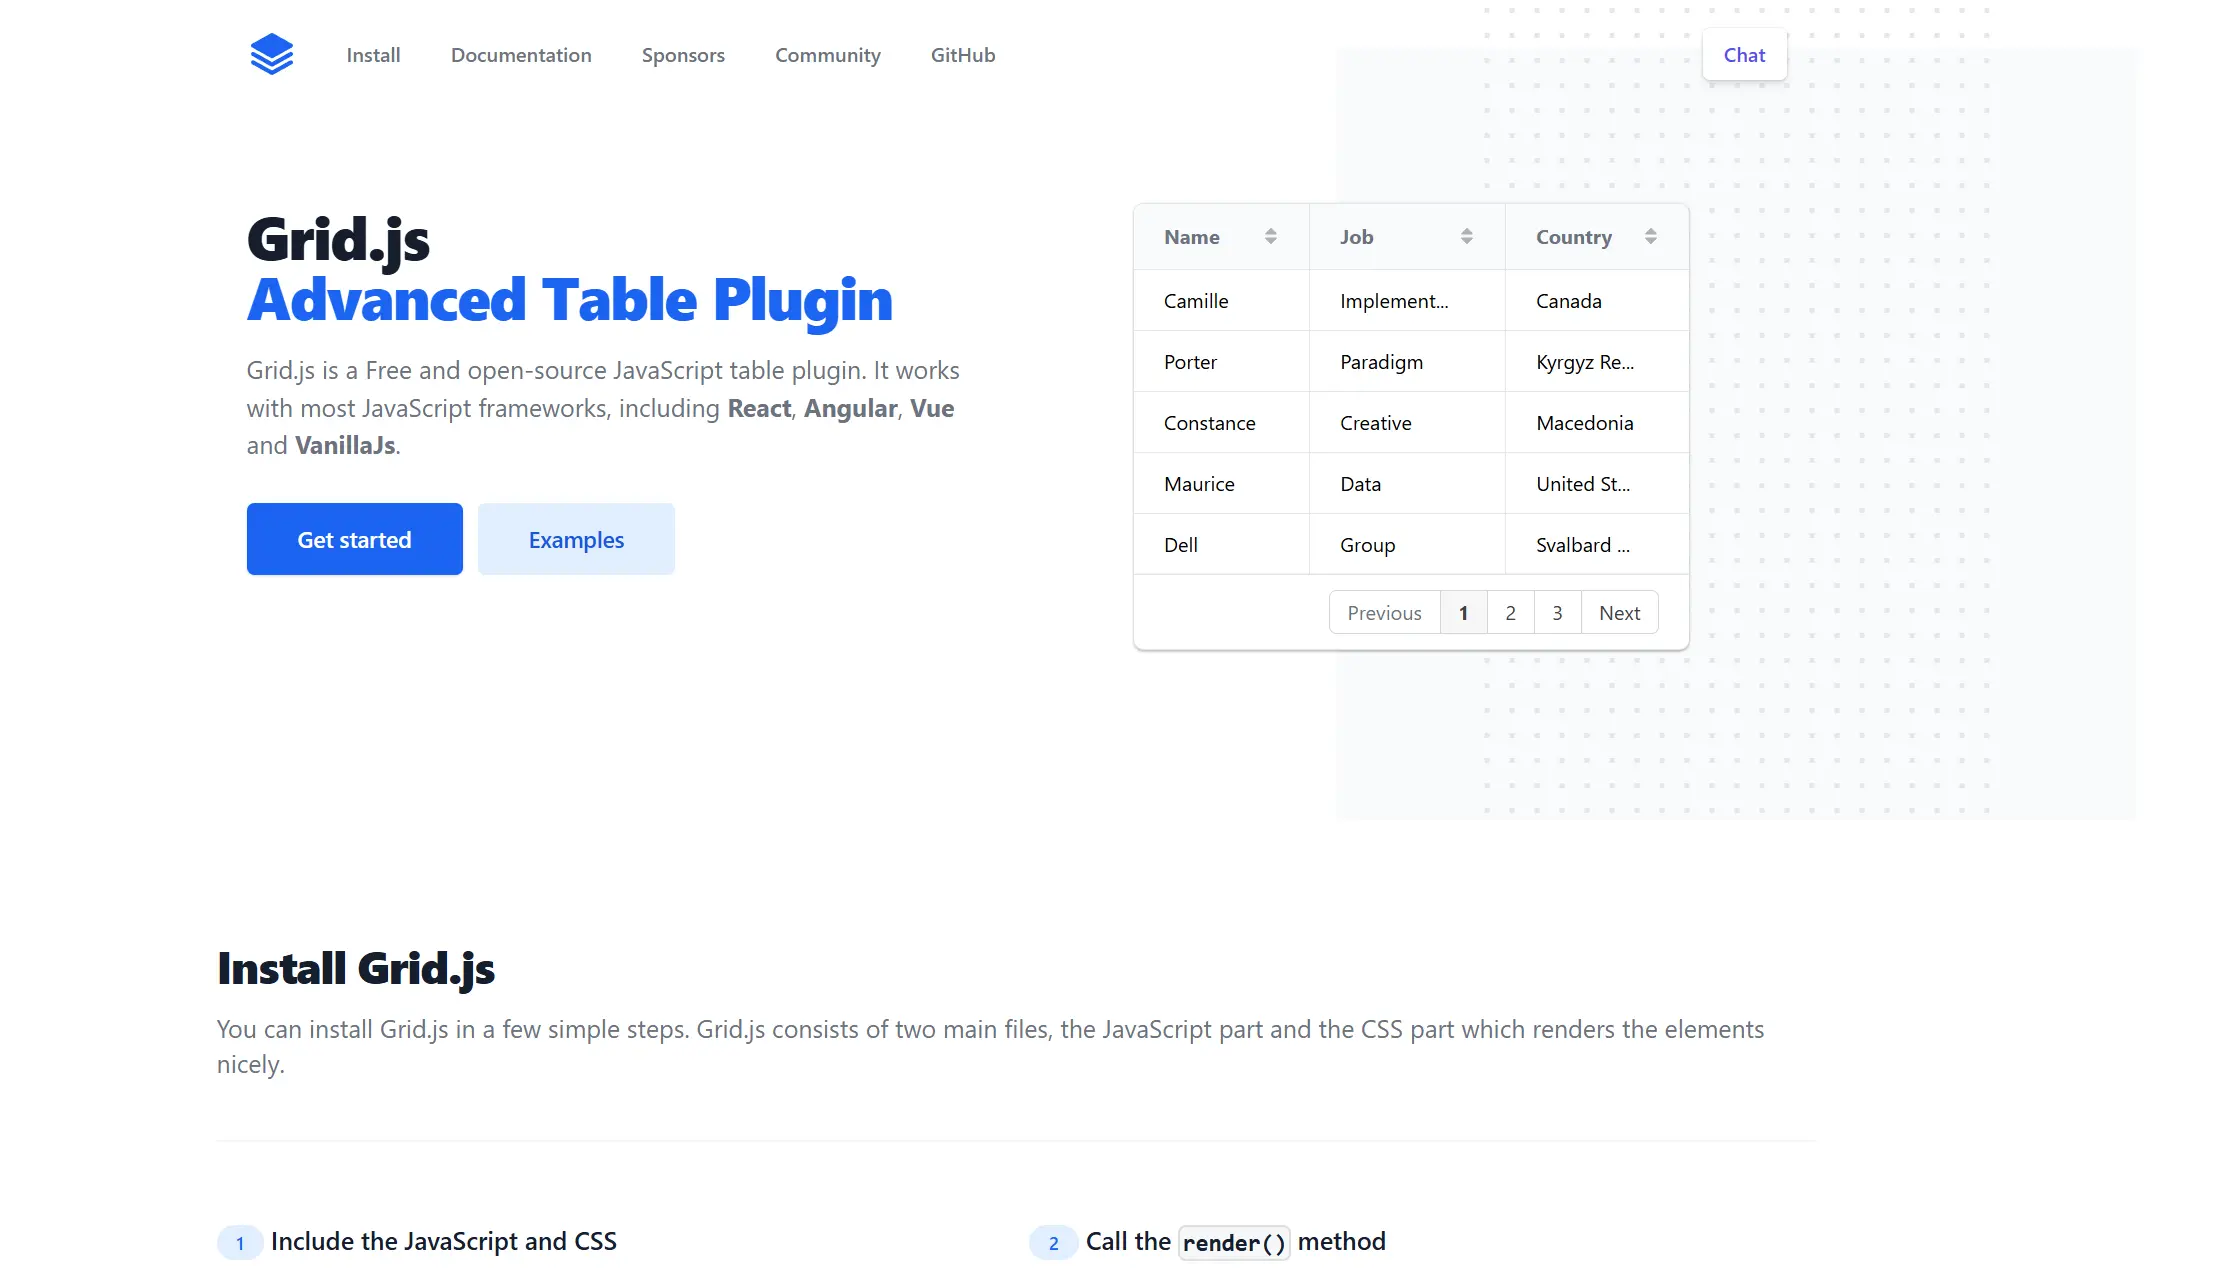Select the Dell table cell
Image resolution: width=2214 pixels, height=1273 pixels.
[x=1221, y=544]
